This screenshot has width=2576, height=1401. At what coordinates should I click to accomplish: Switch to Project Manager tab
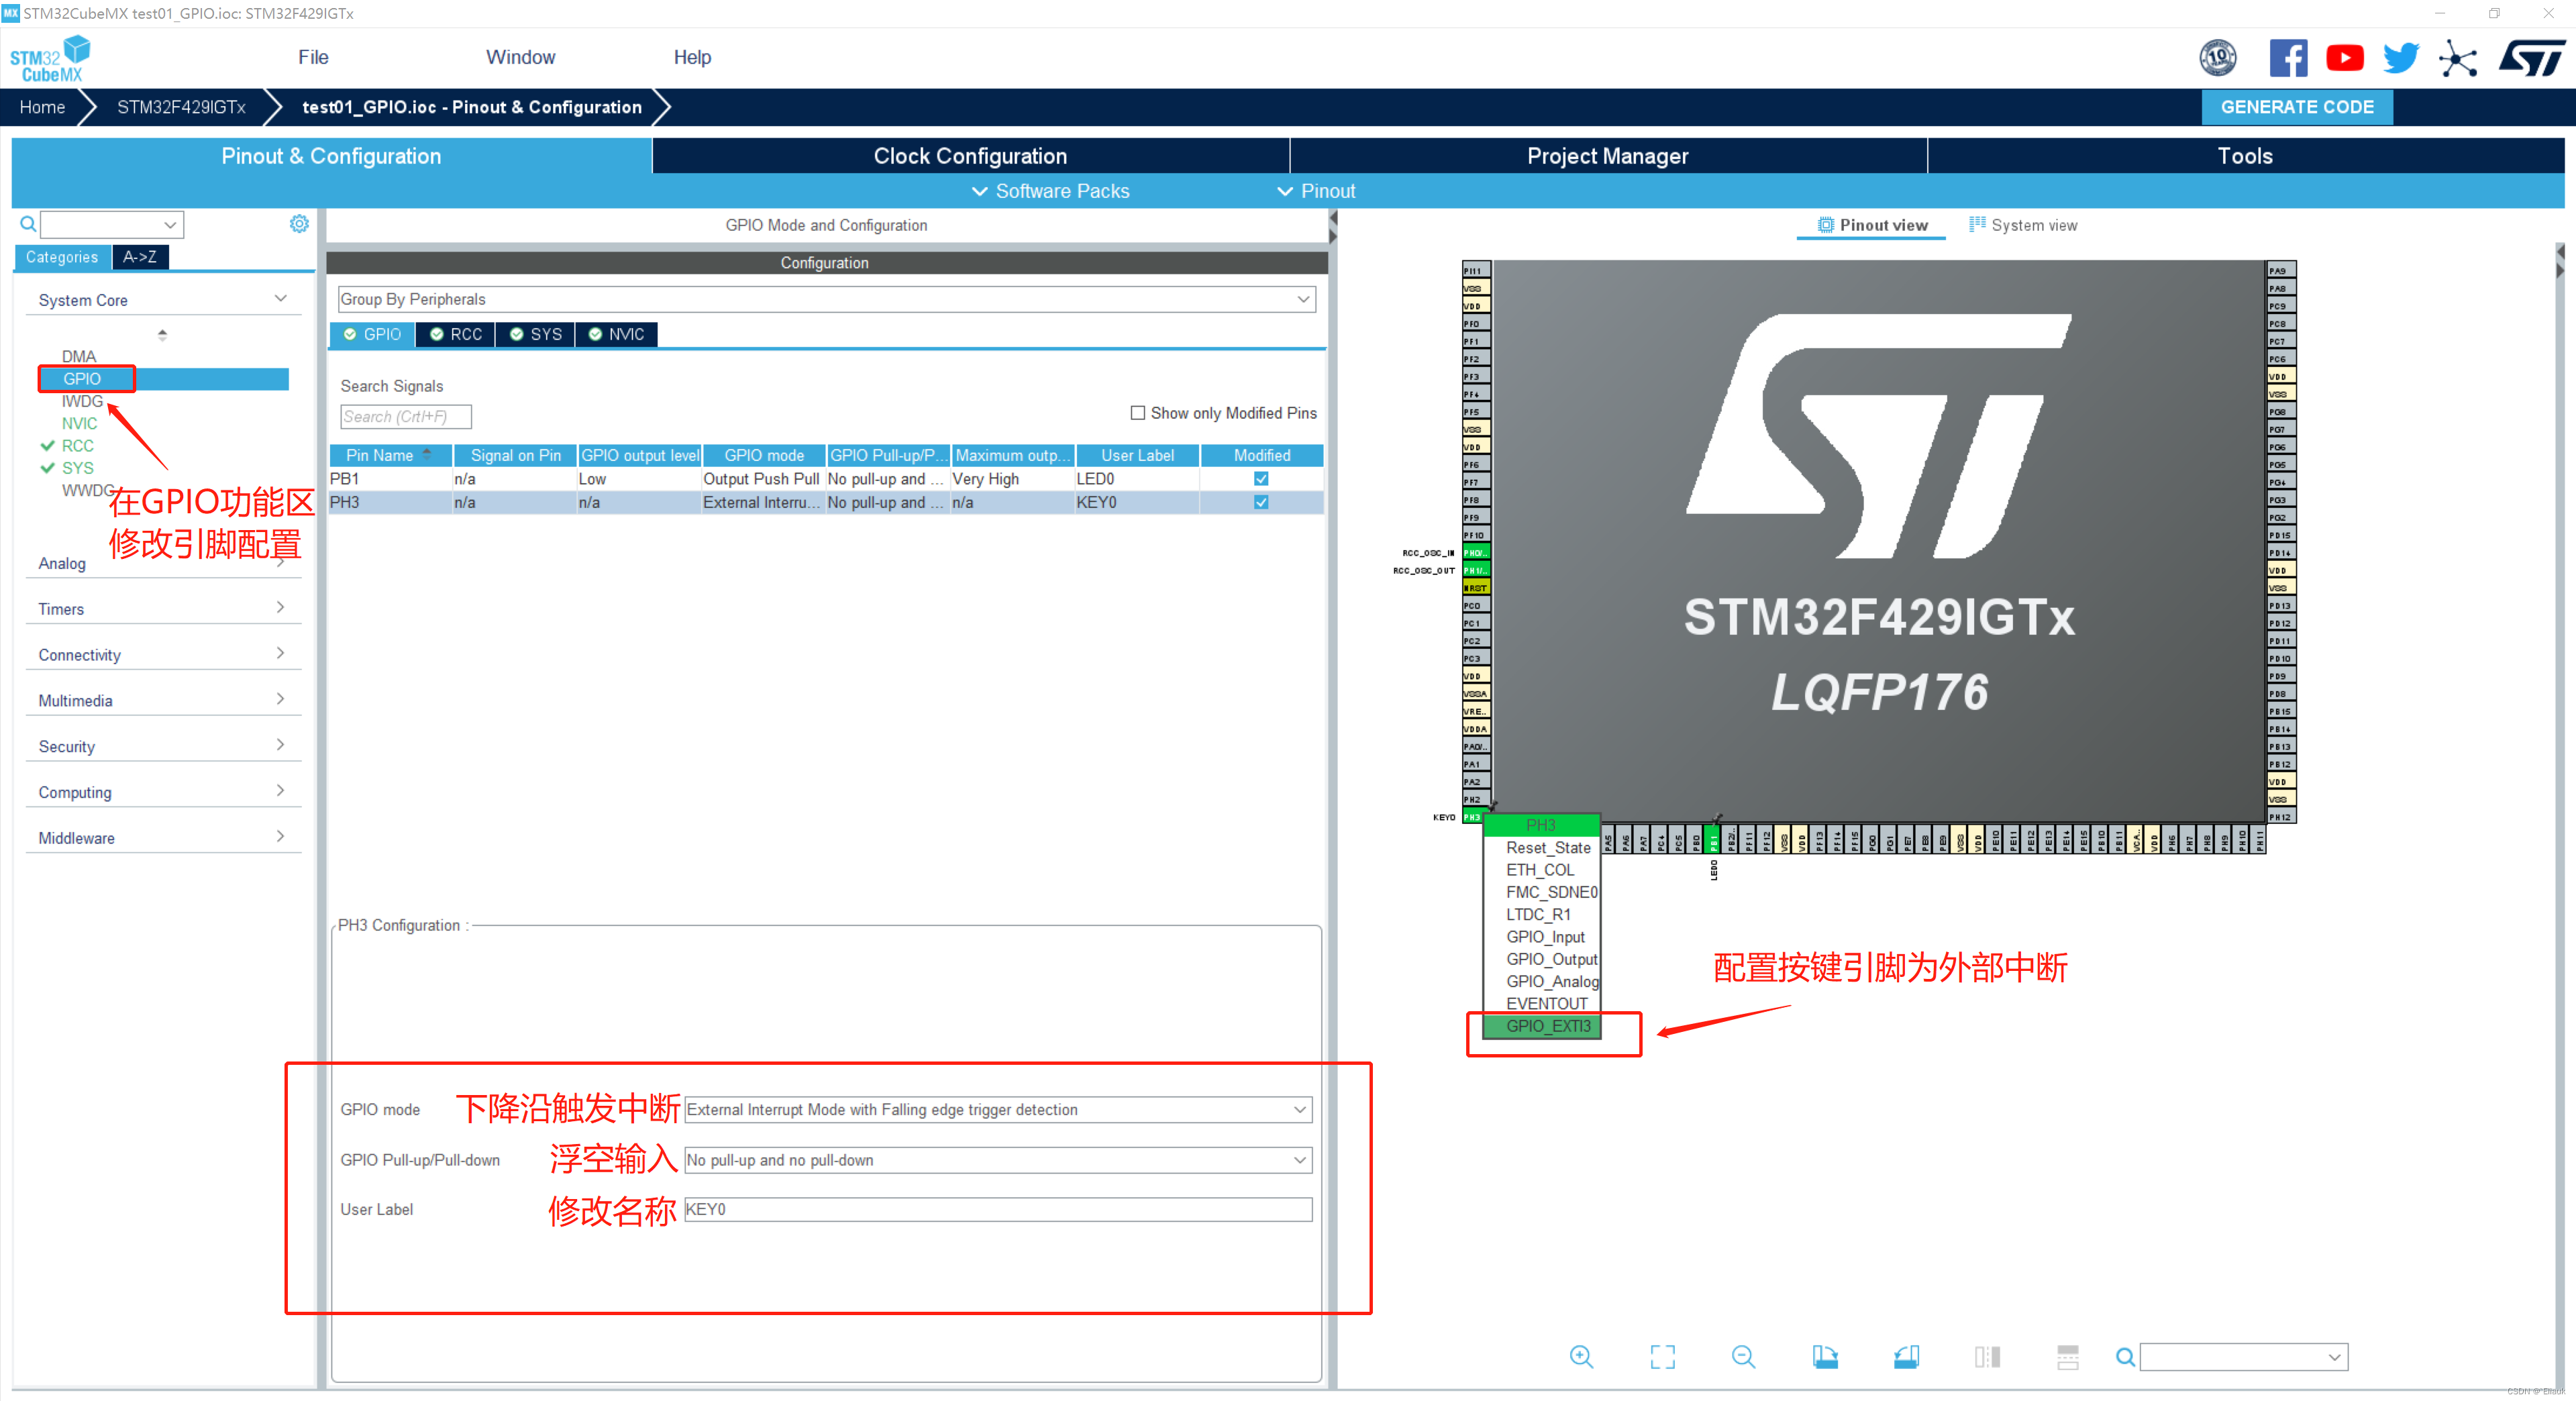pyautogui.click(x=1608, y=155)
